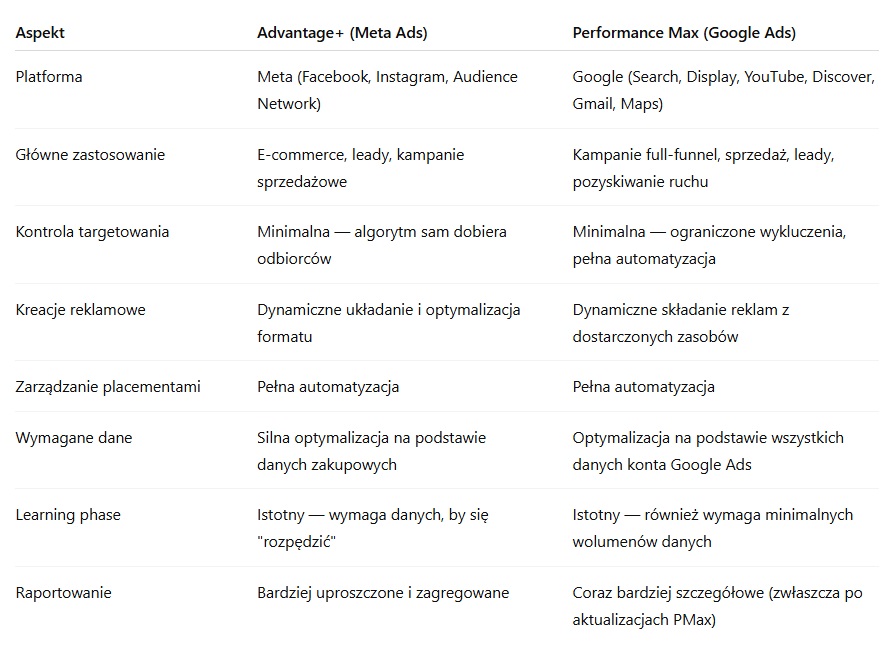This screenshot has height=645, width=891.
Task: Click the "Dynamiczne składanie reklam" cell
Action: (x=681, y=323)
